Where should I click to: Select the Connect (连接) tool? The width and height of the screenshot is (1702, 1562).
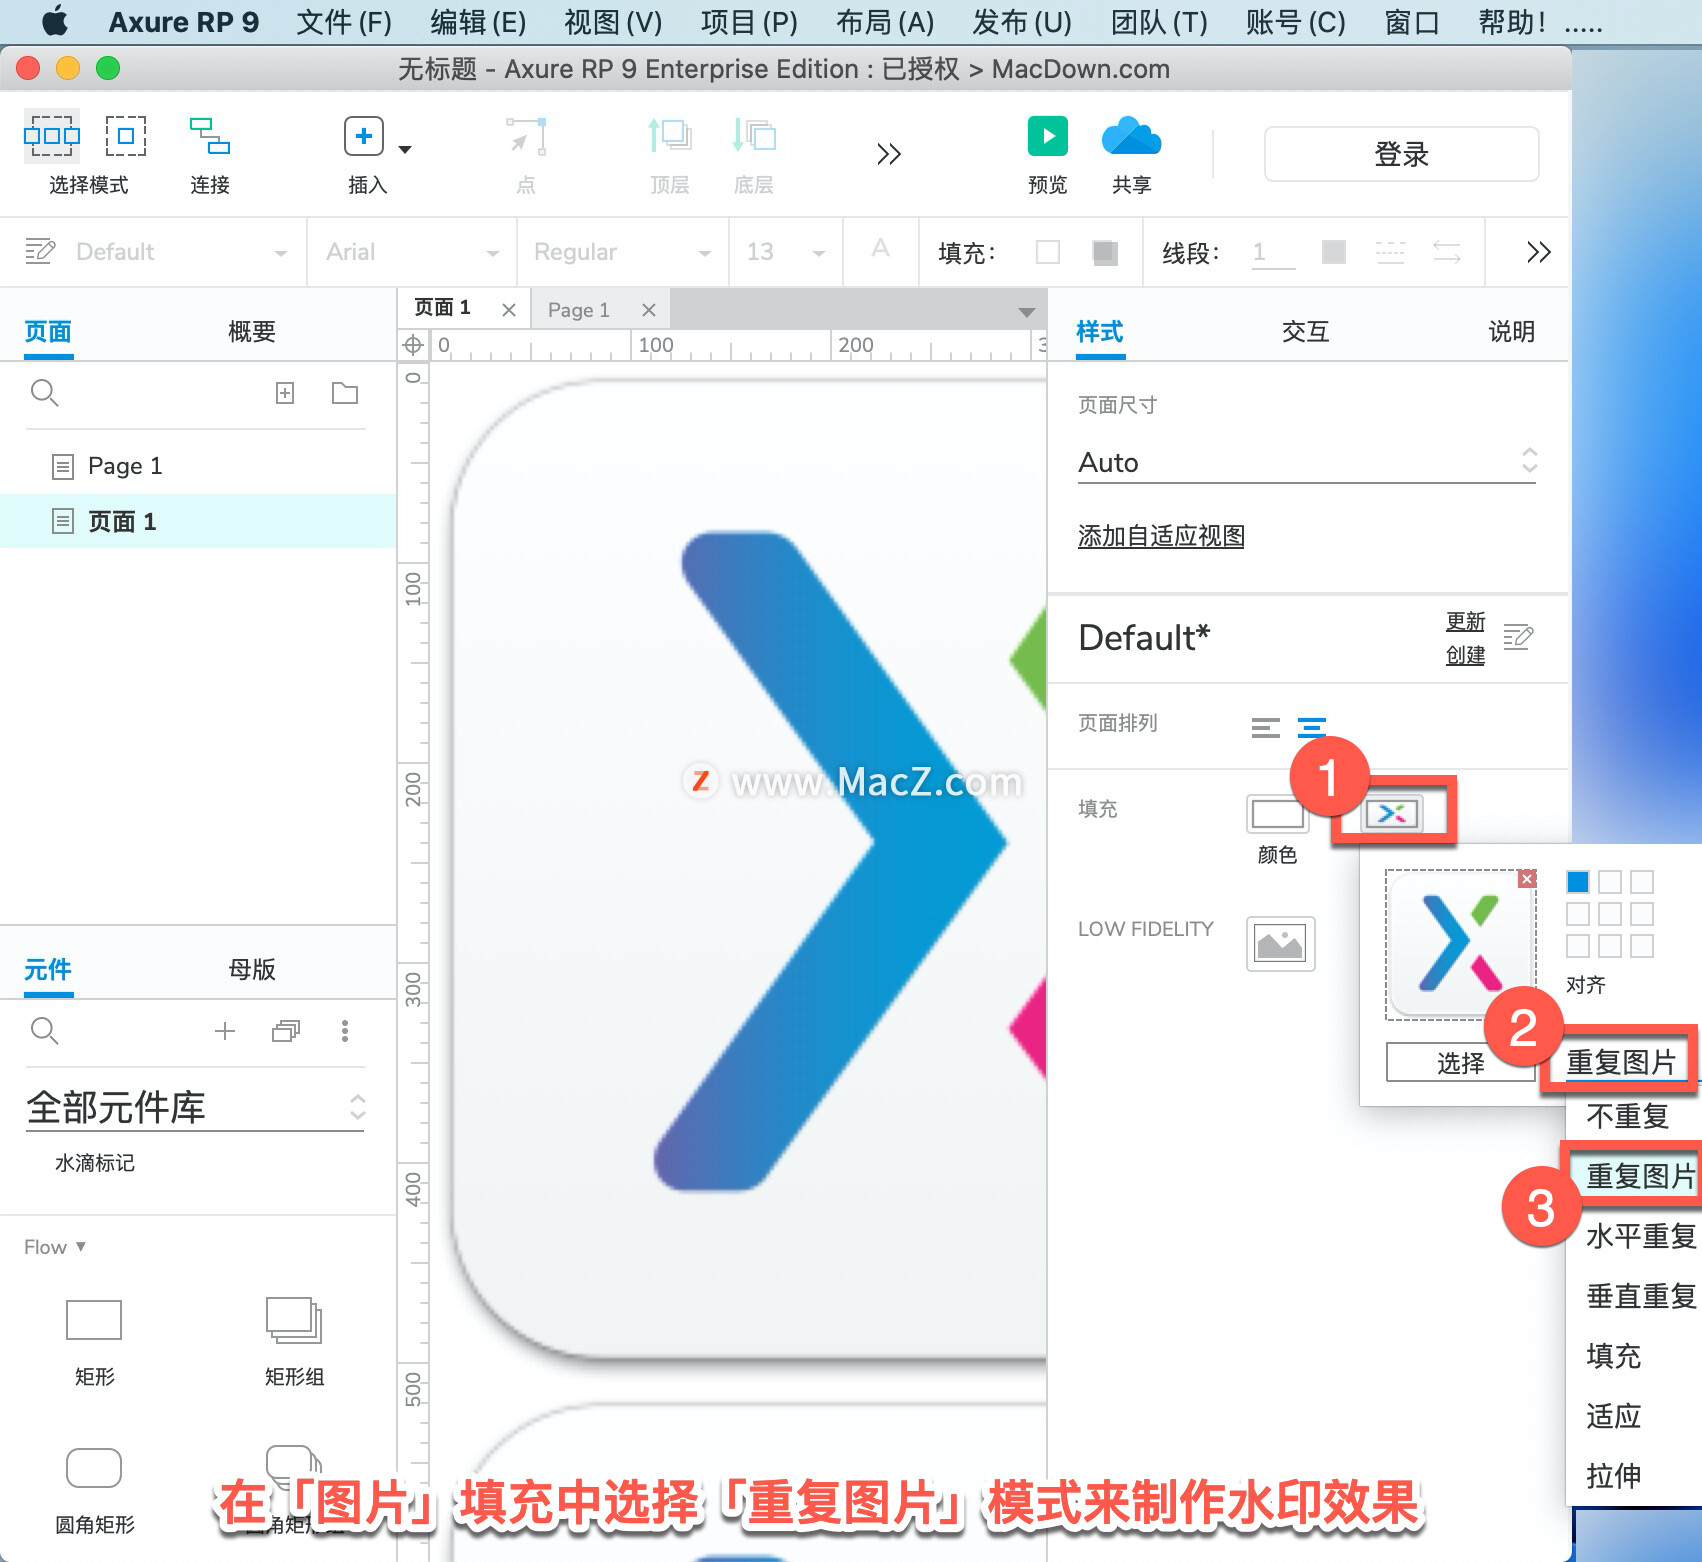[210, 136]
